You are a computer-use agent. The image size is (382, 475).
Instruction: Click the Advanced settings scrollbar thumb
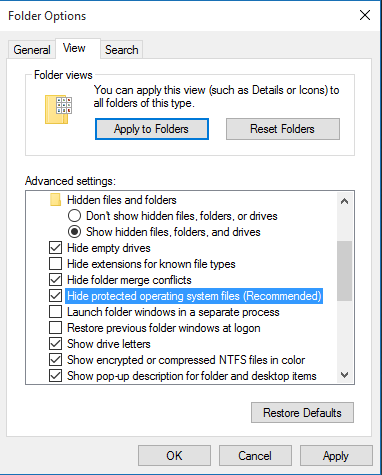[x=345, y=271]
